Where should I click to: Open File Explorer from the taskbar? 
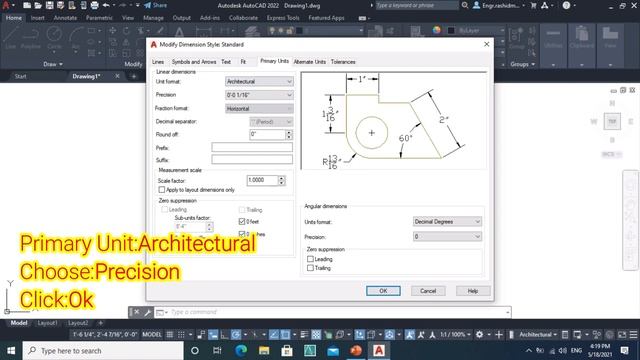[x=264, y=351]
